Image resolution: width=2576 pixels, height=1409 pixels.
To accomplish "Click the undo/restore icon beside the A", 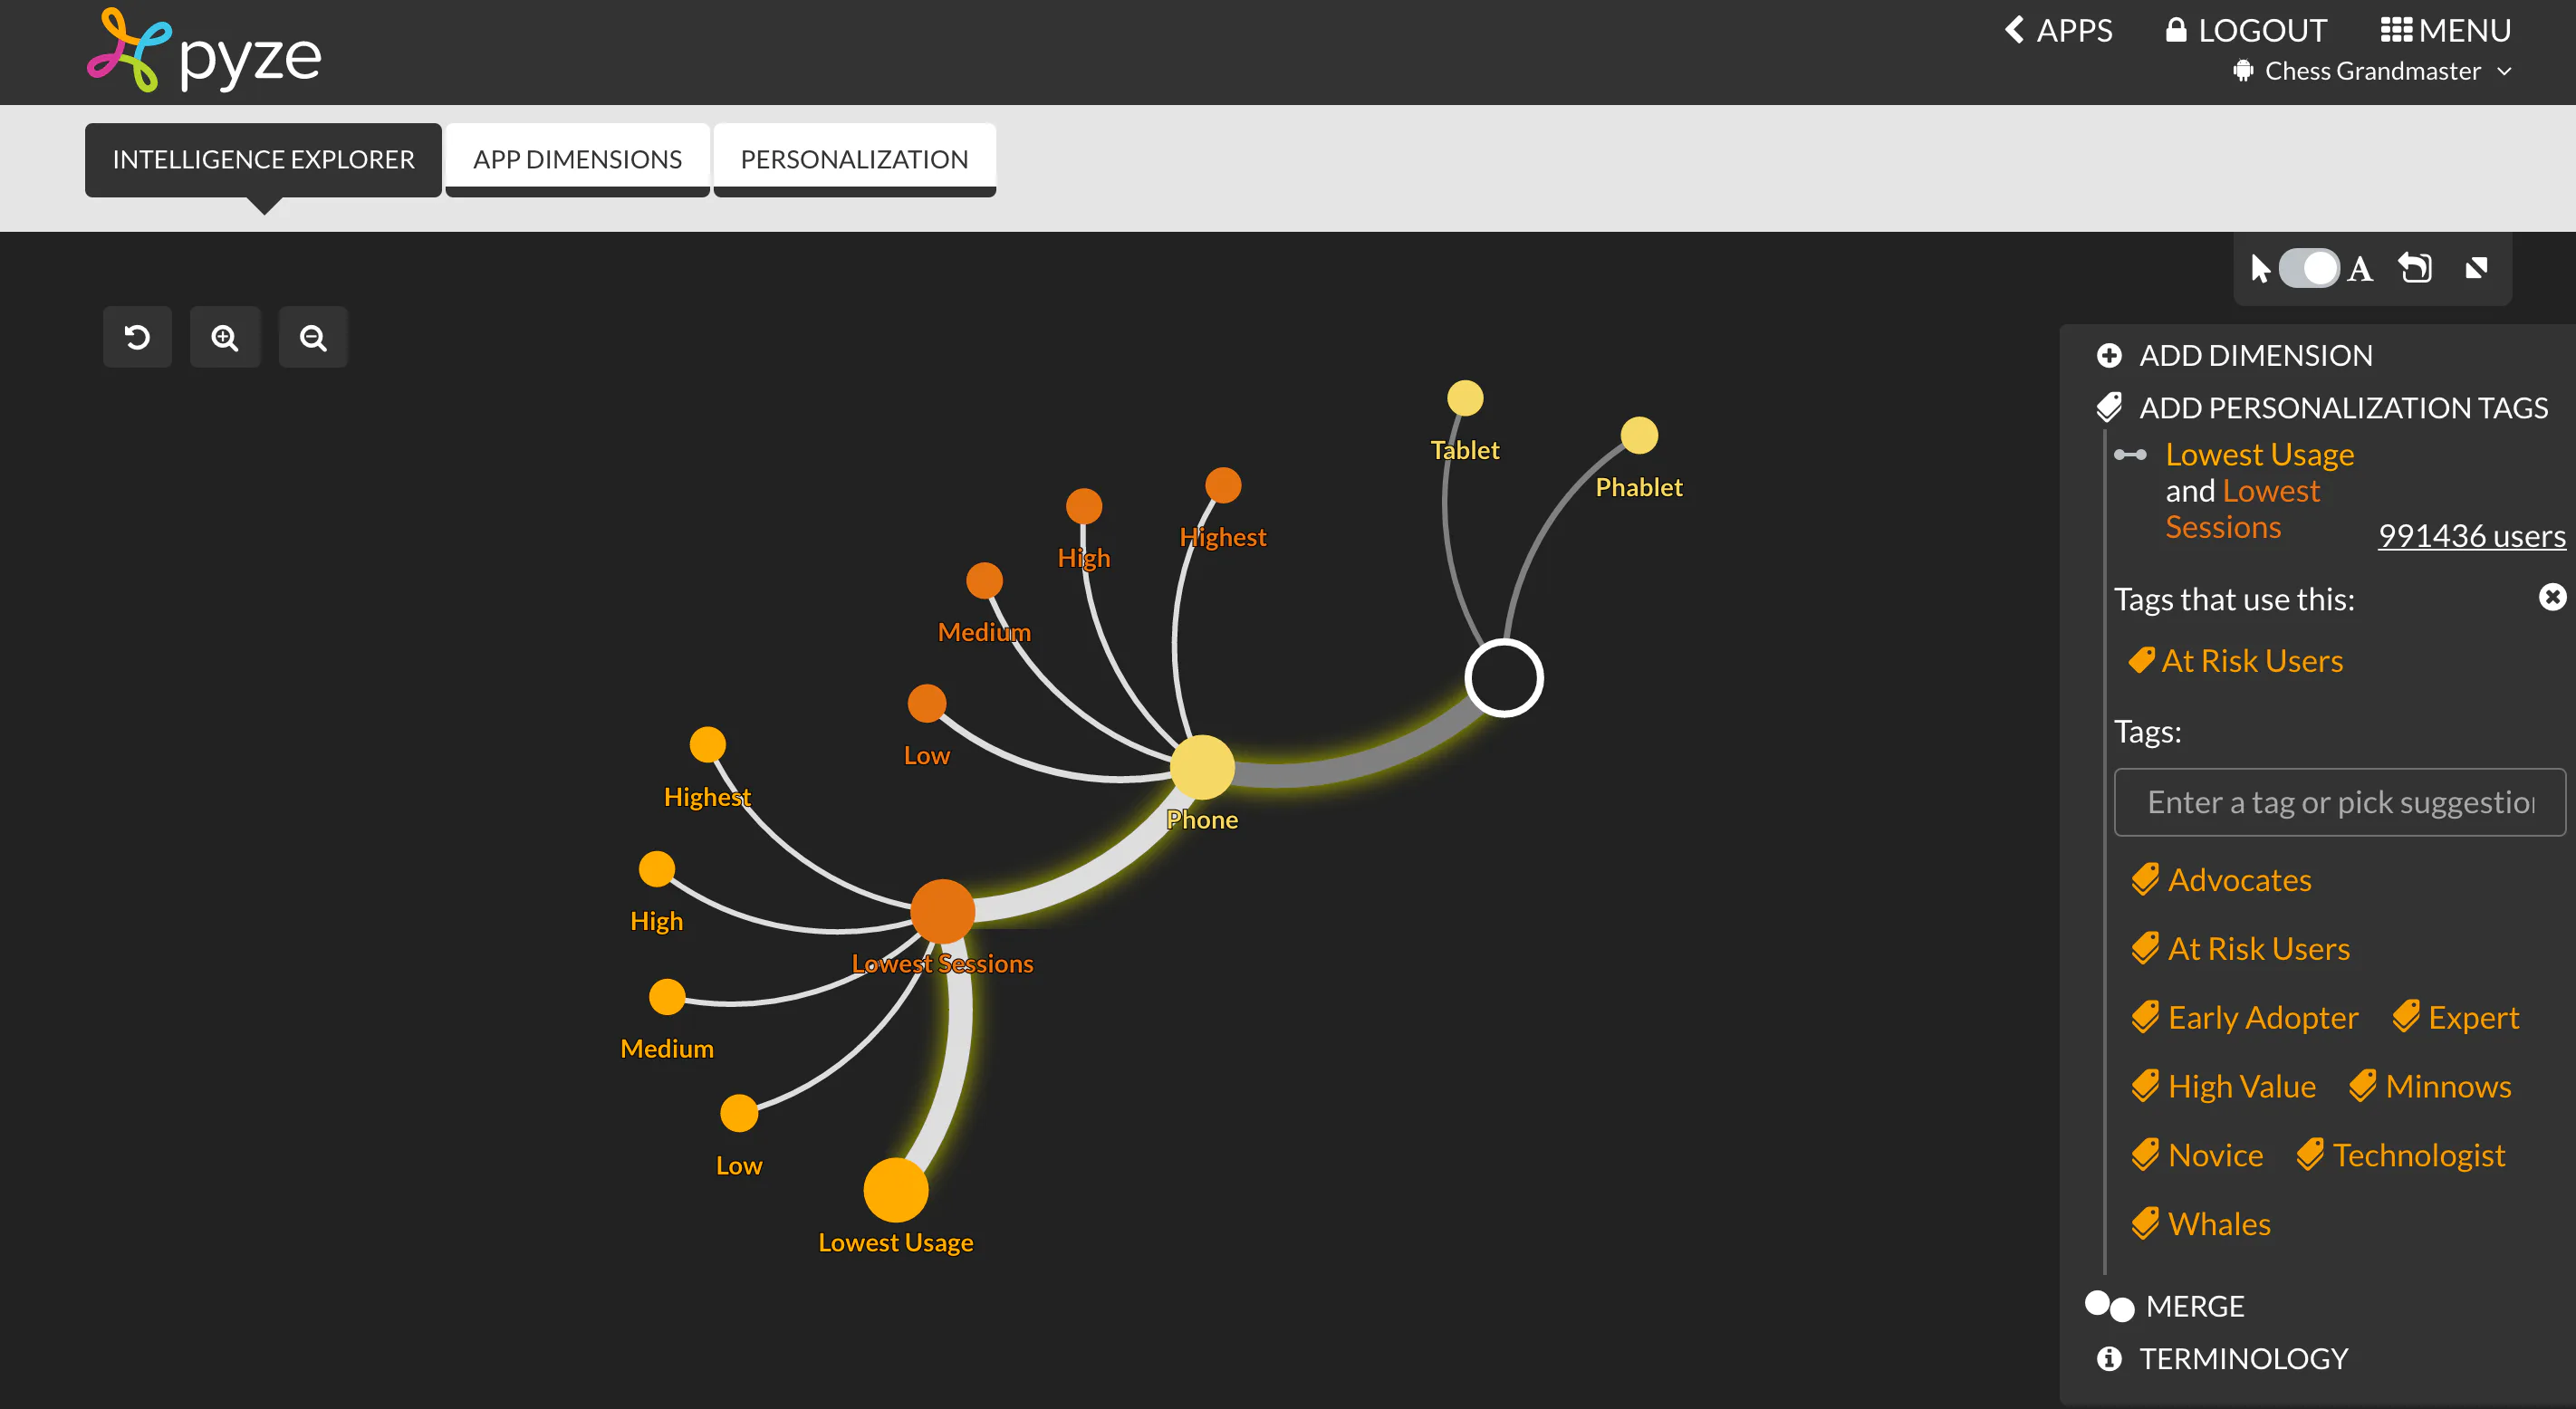I will pos(2415,268).
